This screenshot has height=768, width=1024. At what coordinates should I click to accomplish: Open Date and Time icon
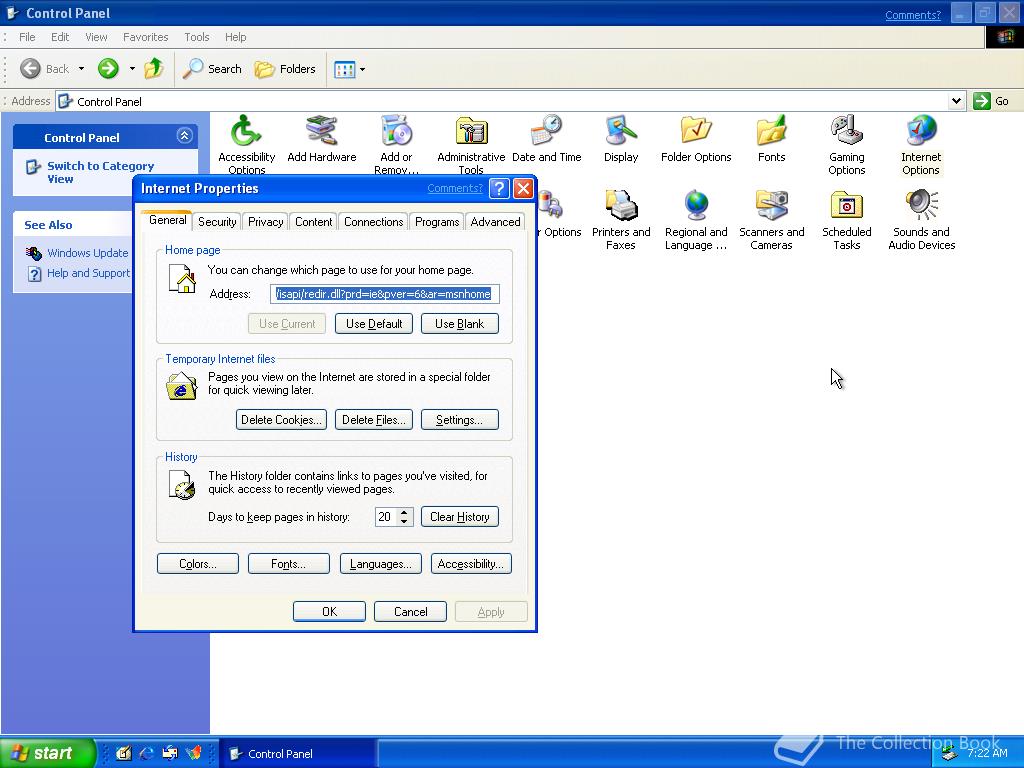pos(547,138)
